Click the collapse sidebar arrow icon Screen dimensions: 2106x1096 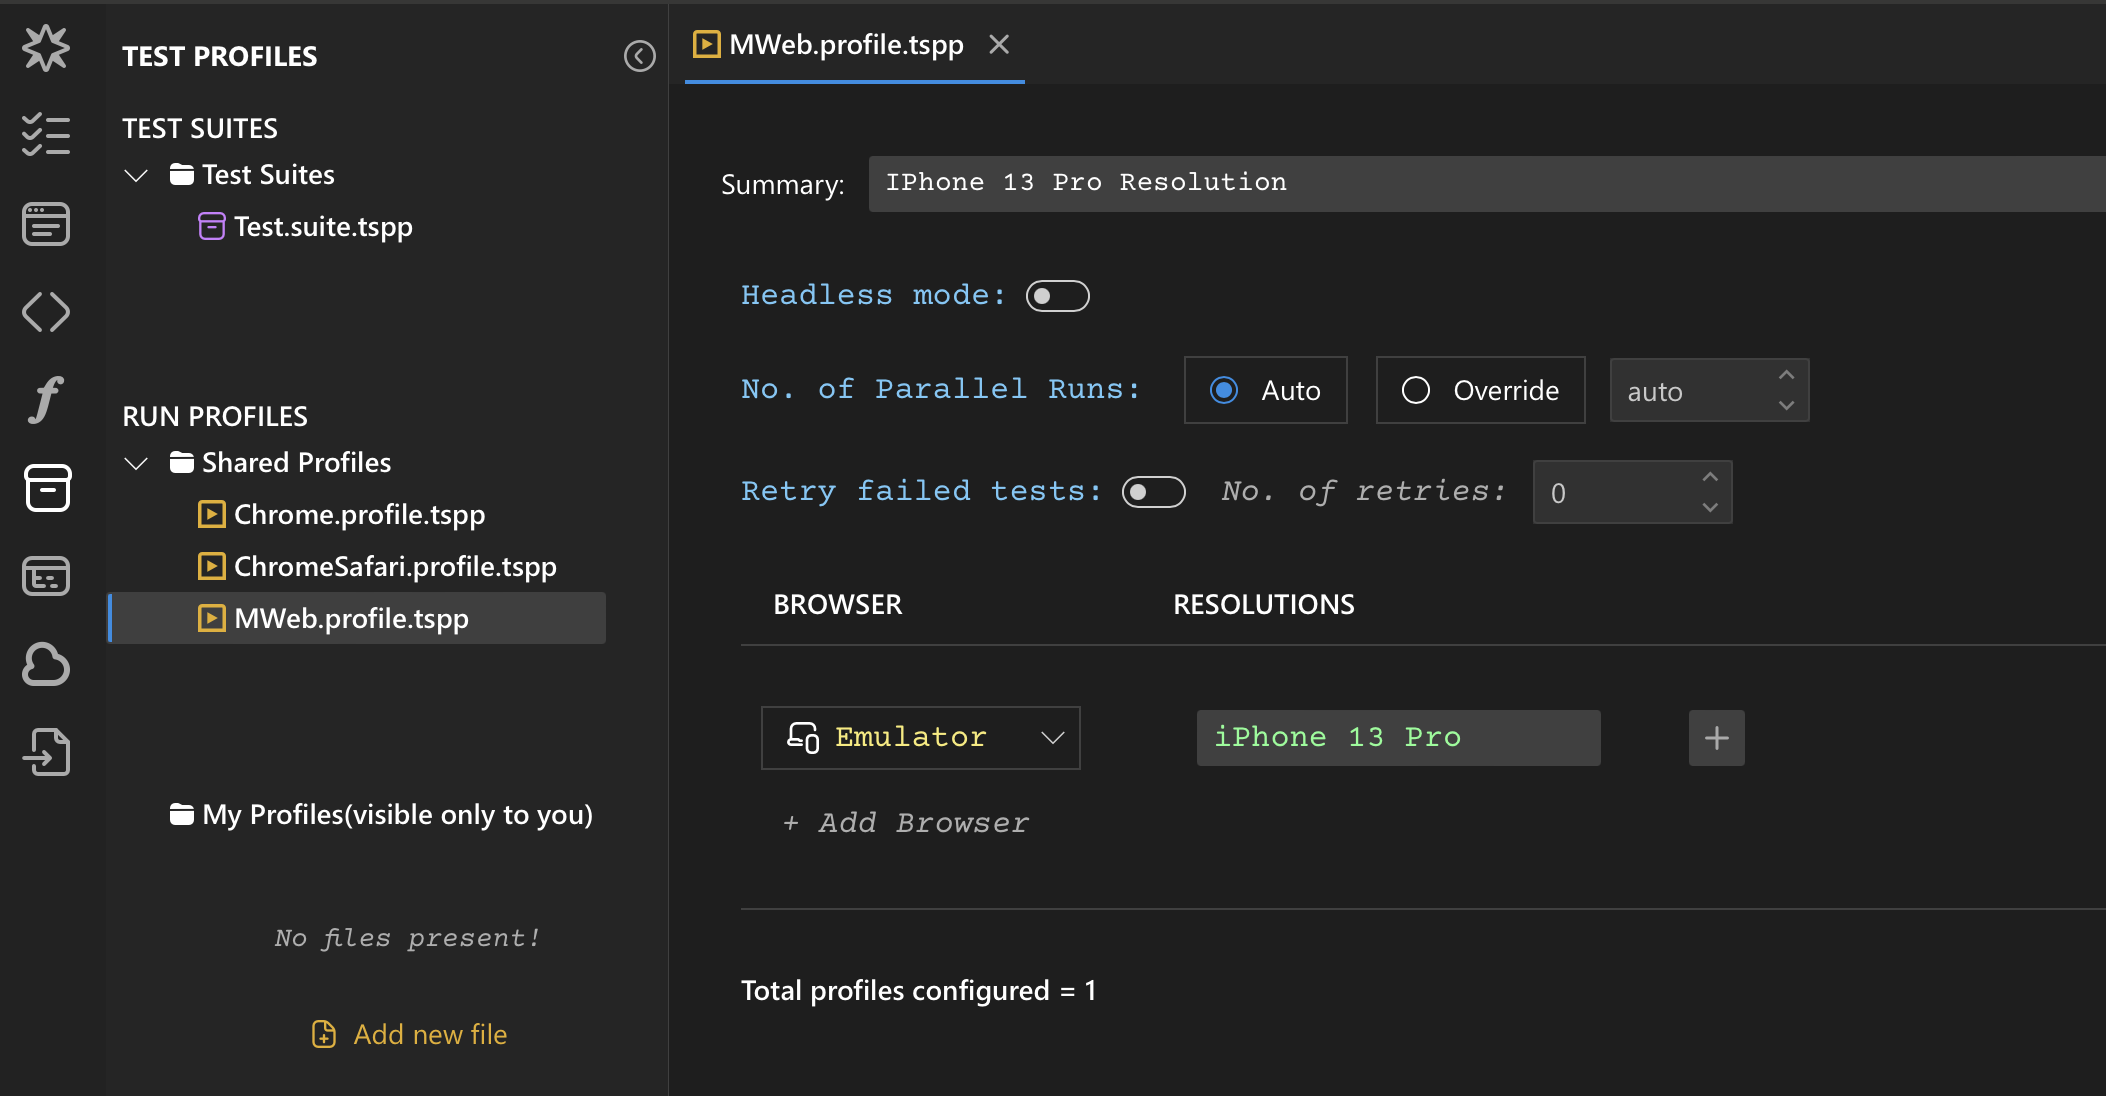tap(639, 56)
